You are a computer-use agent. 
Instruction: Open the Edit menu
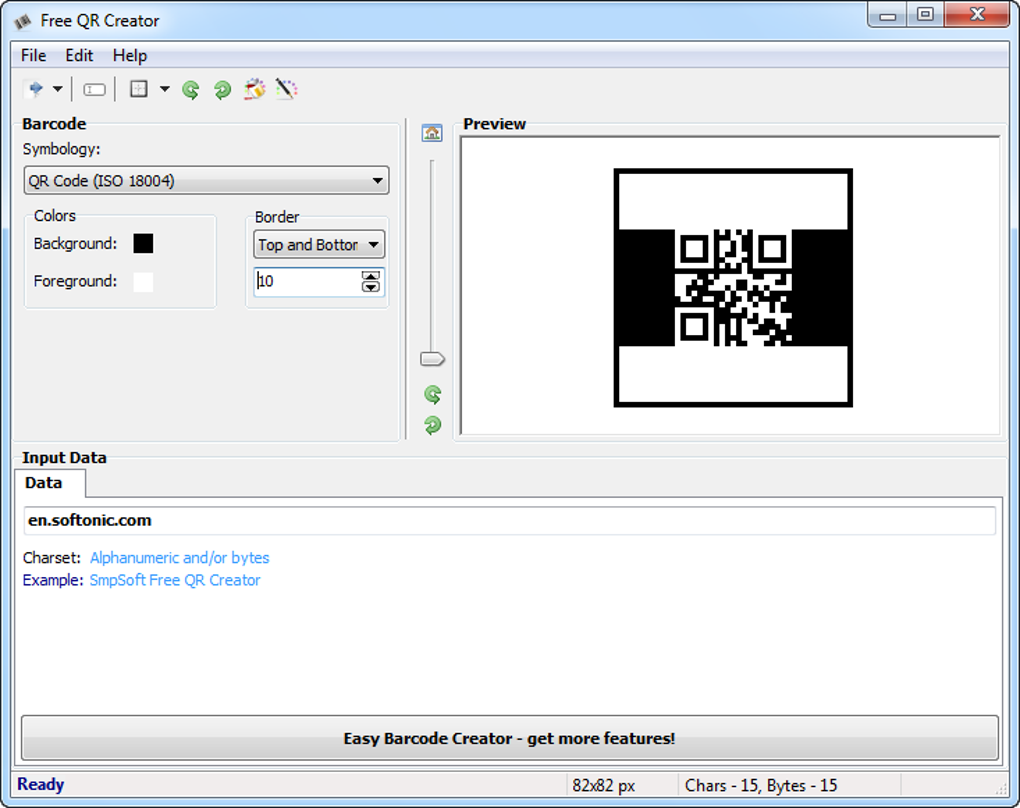(79, 56)
